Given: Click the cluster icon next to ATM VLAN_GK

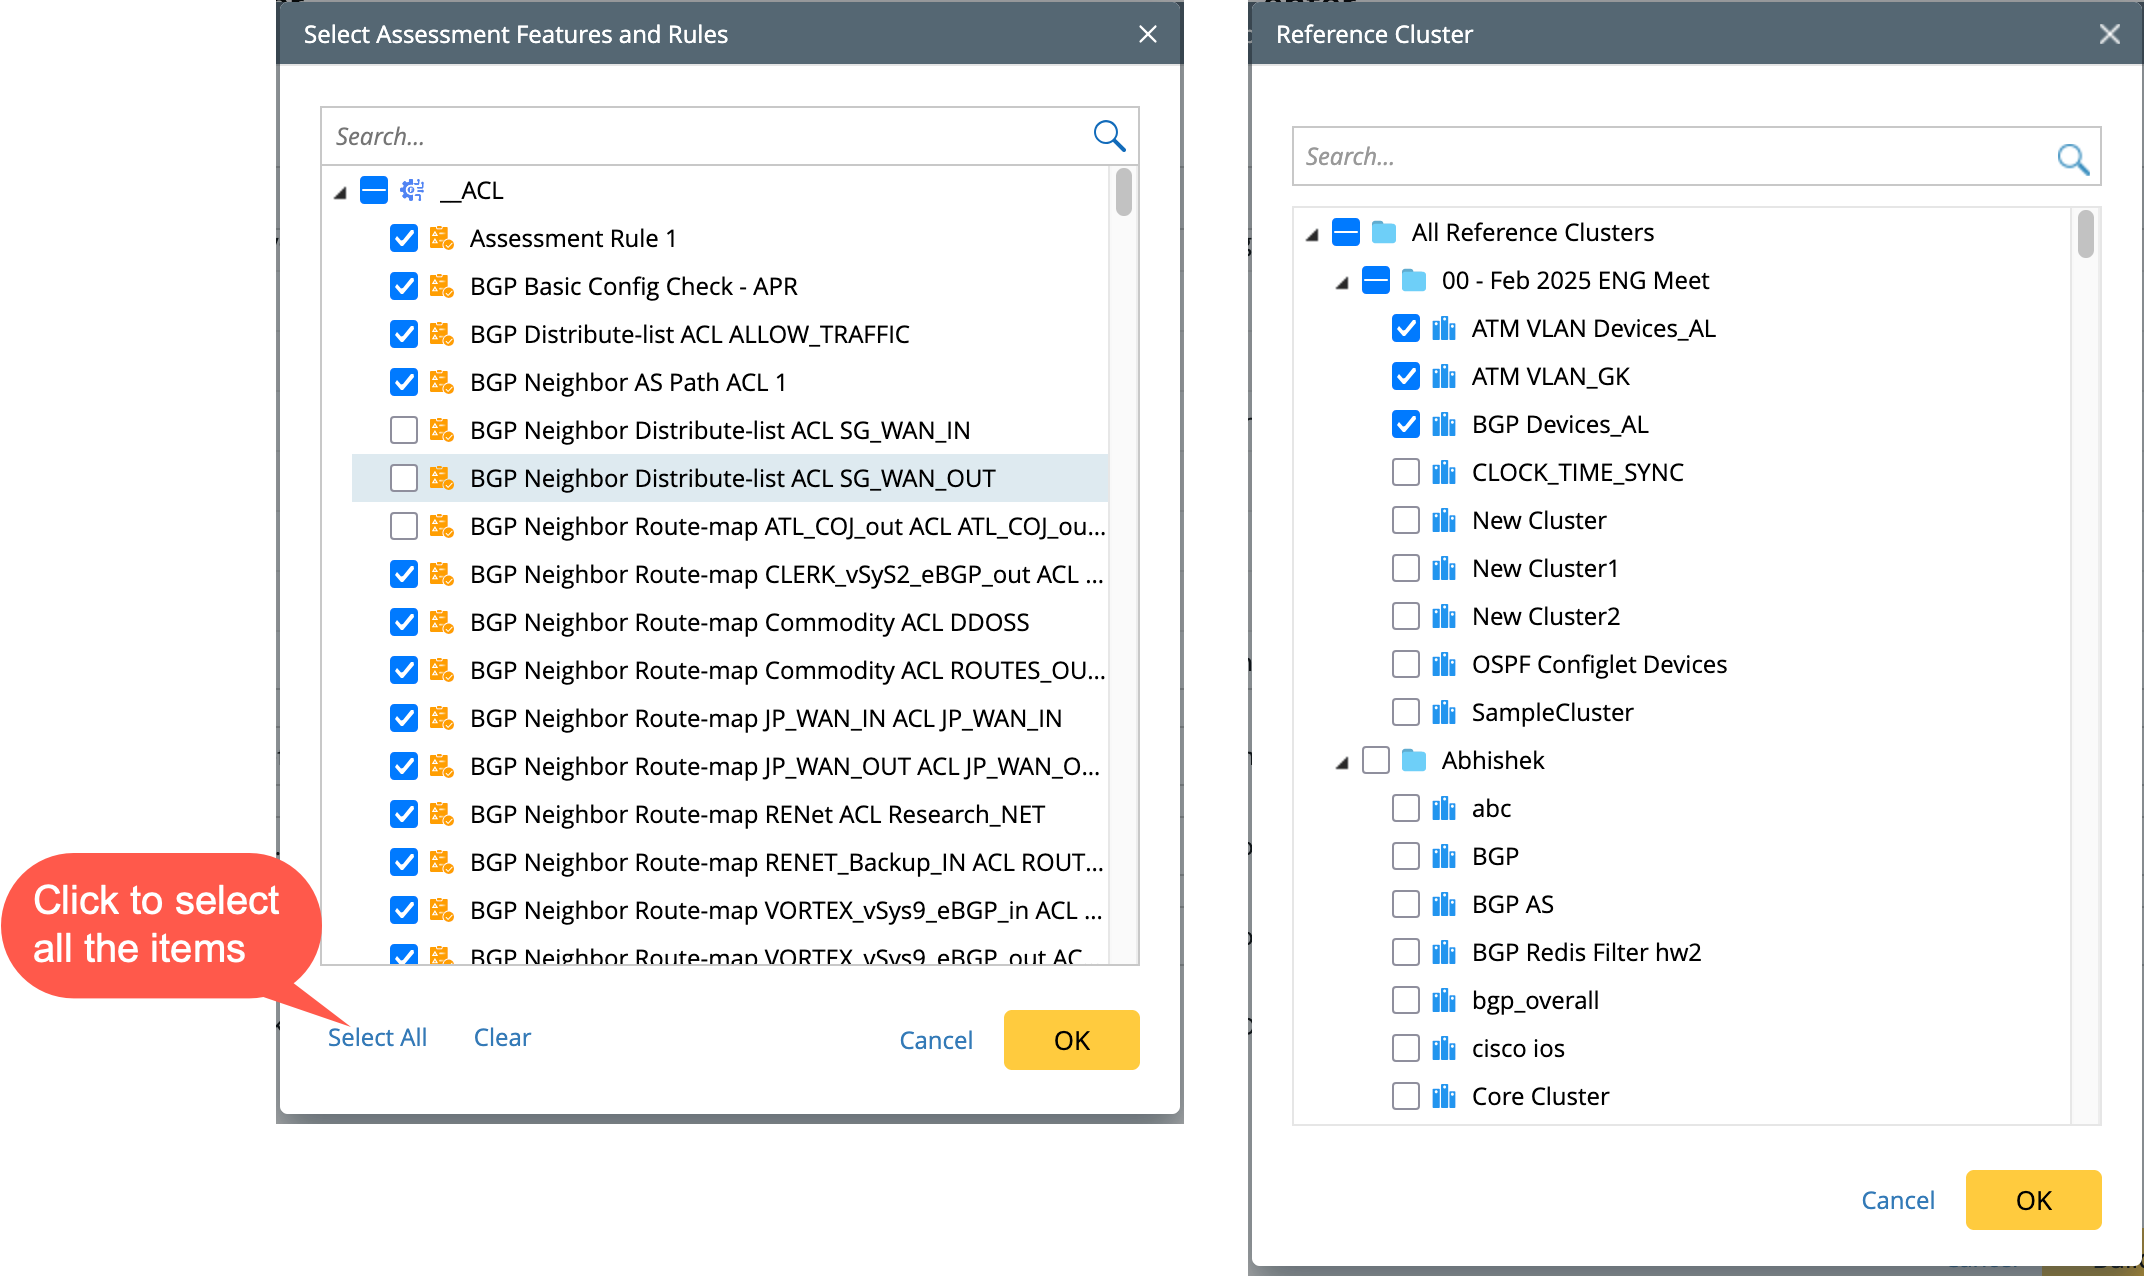Looking at the screenshot, I should pos(1443,377).
